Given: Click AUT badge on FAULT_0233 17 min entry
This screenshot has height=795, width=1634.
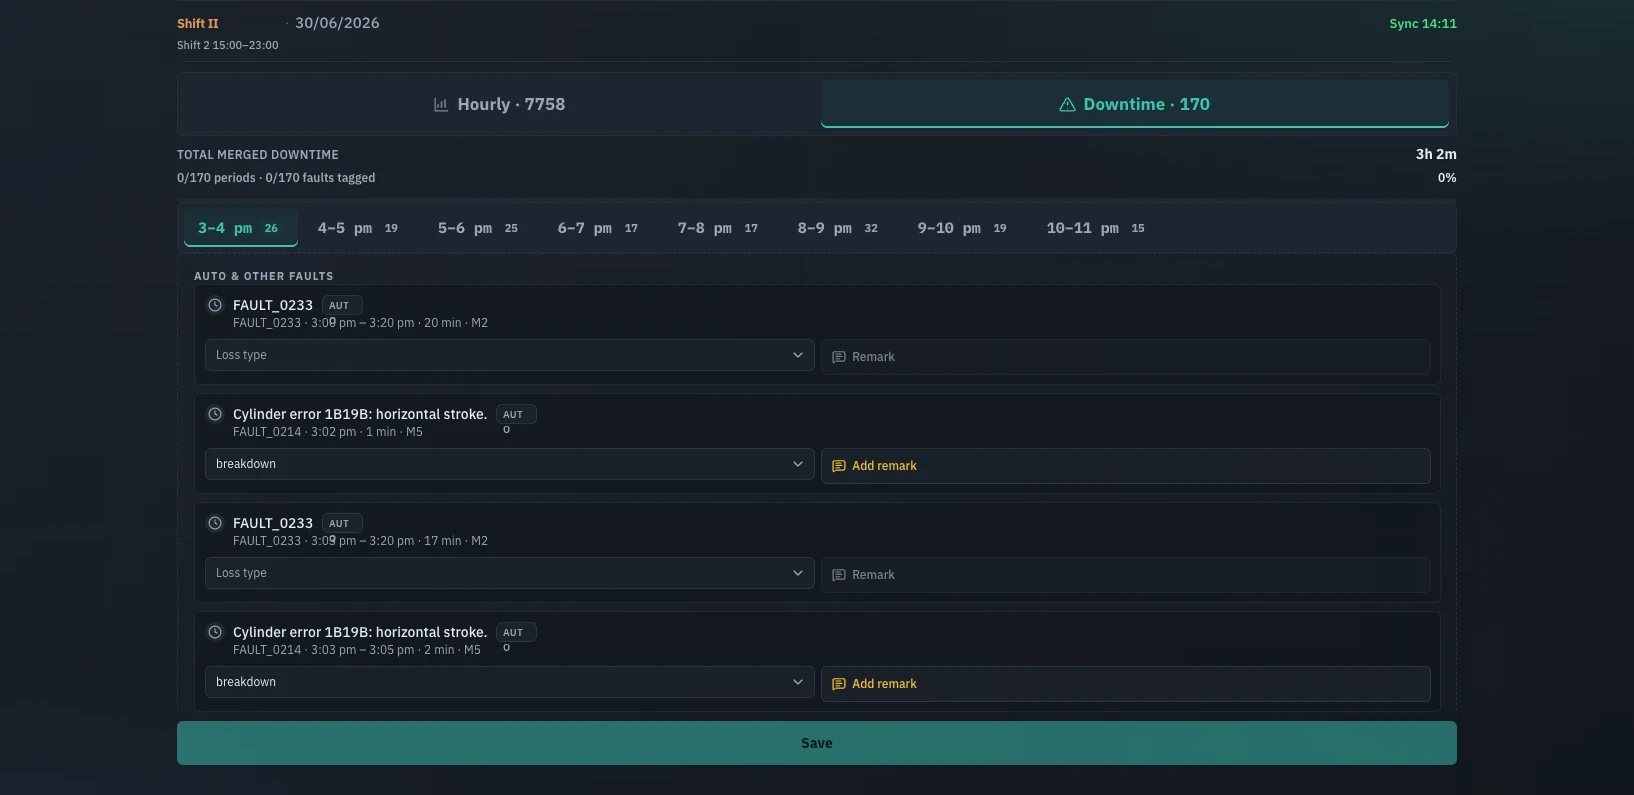Looking at the screenshot, I should (x=342, y=523).
